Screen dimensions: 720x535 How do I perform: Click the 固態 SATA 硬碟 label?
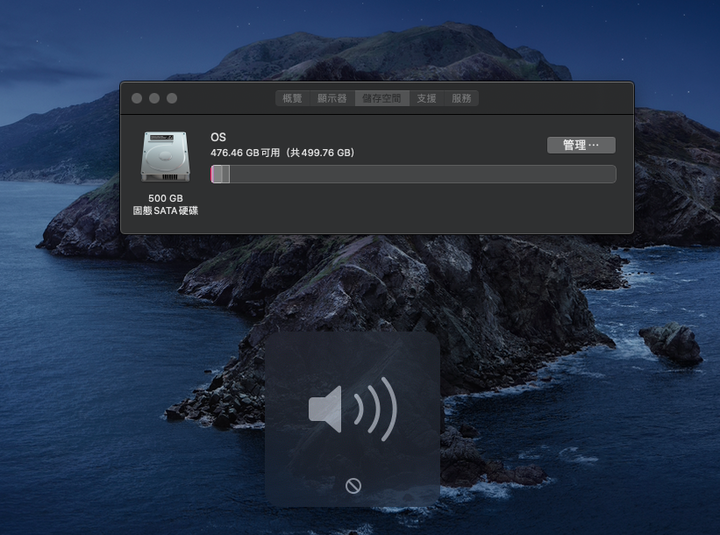[165, 211]
